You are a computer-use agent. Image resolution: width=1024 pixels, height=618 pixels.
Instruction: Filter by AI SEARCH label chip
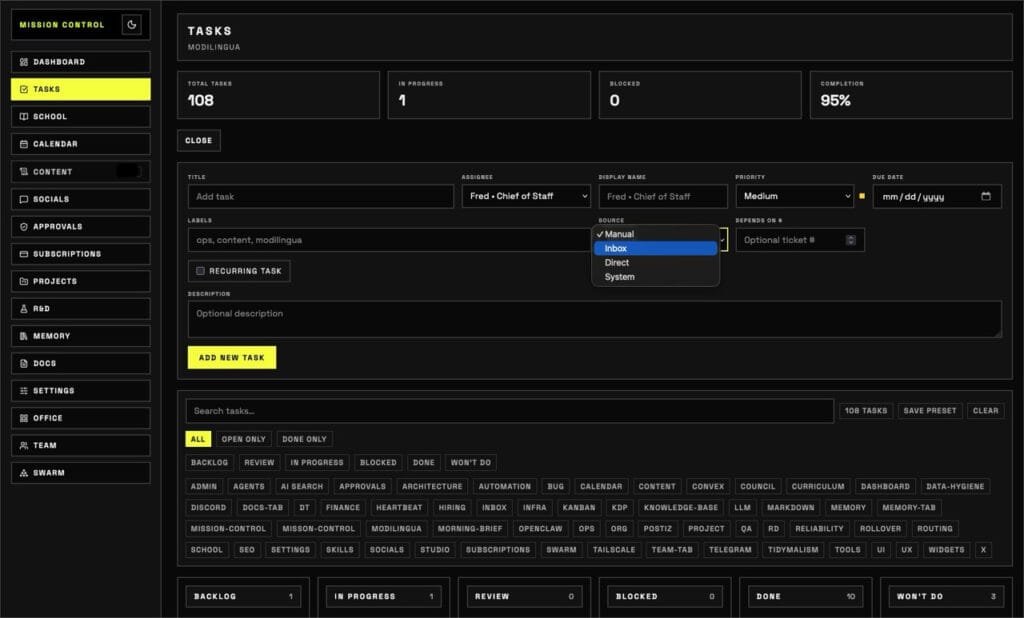(x=302, y=487)
